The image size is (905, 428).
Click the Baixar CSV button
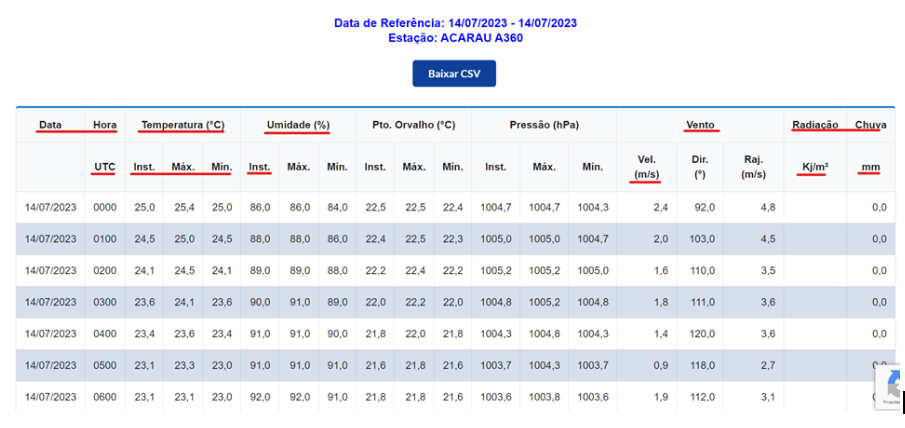click(454, 74)
